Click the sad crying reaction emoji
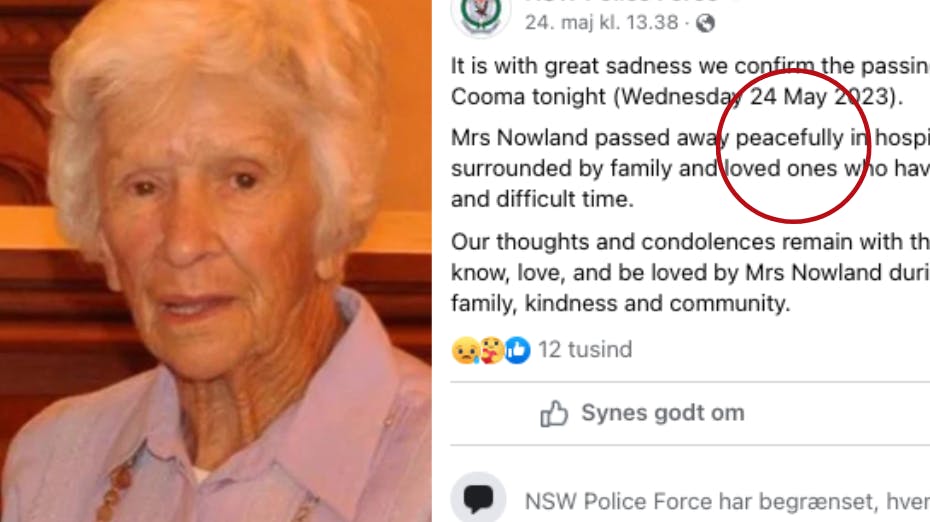 click(466, 350)
